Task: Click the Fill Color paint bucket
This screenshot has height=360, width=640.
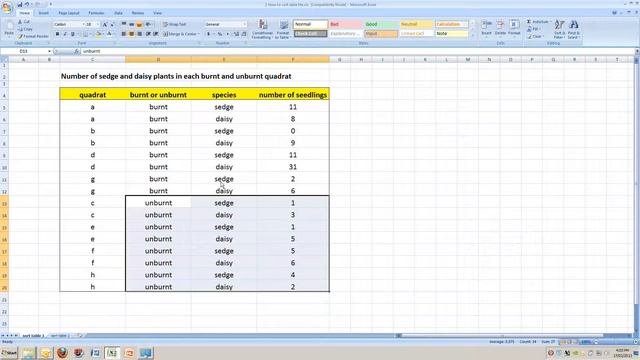Action: (x=98, y=34)
